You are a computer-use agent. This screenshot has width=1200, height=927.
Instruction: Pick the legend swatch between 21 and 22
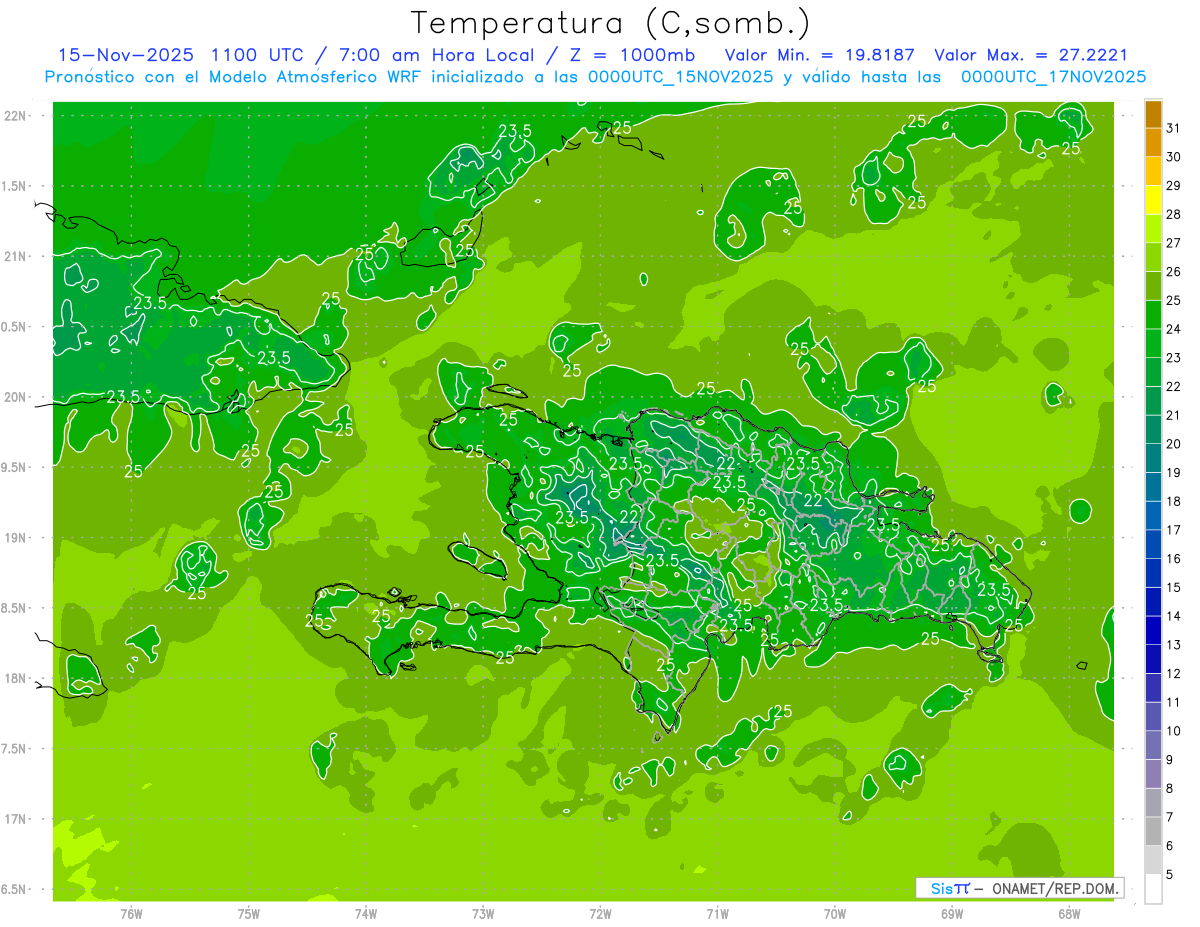[1153, 401]
